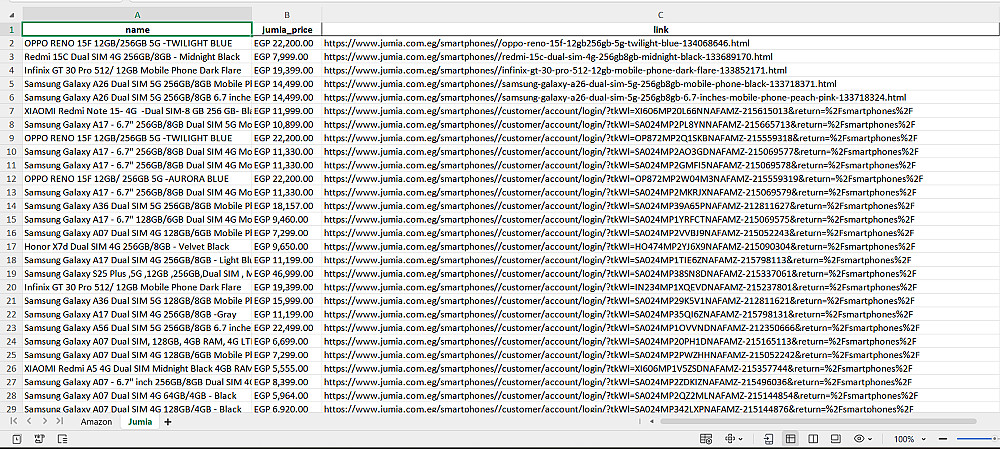Open the eye protection dropdown arrow
1000x449 pixels.
[871, 439]
